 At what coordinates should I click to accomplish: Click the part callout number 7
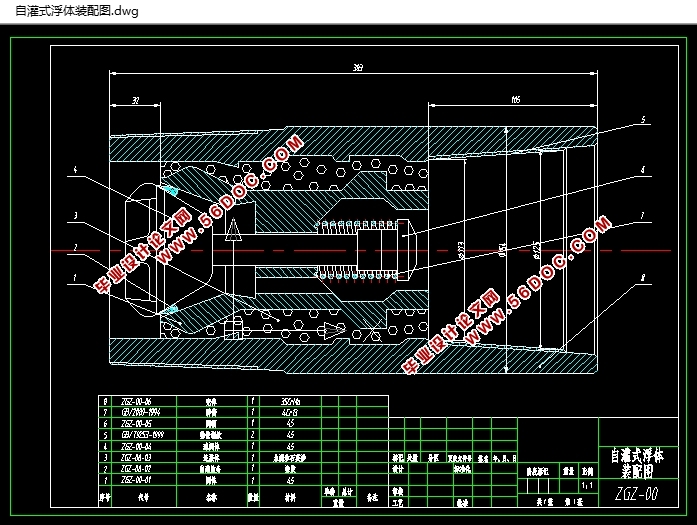coord(643,214)
